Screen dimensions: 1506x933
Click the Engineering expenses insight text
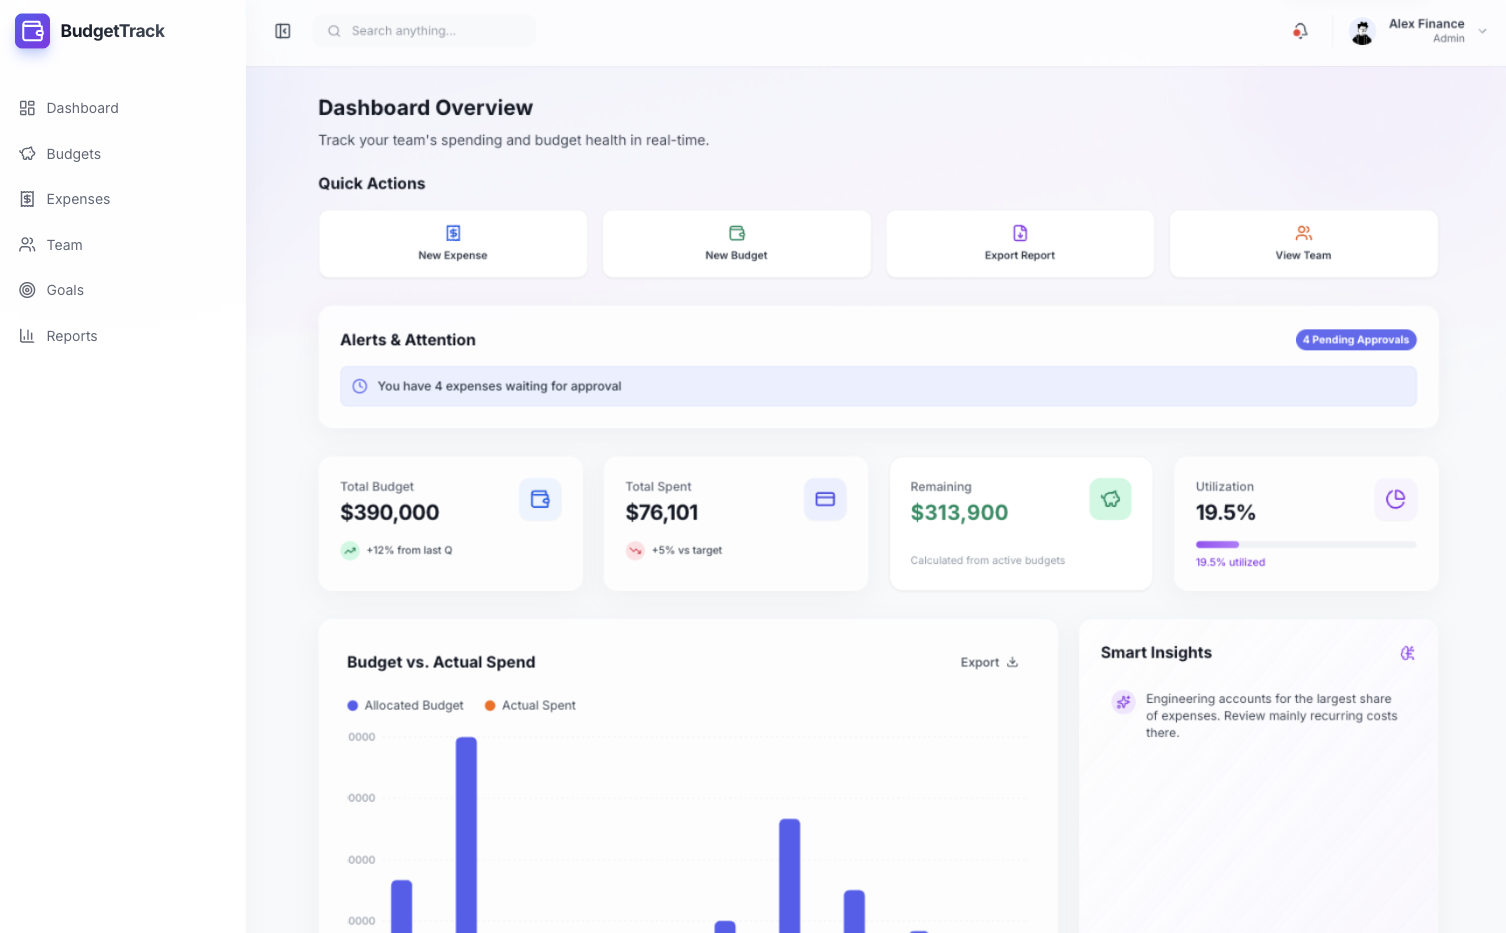tap(1271, 716)
